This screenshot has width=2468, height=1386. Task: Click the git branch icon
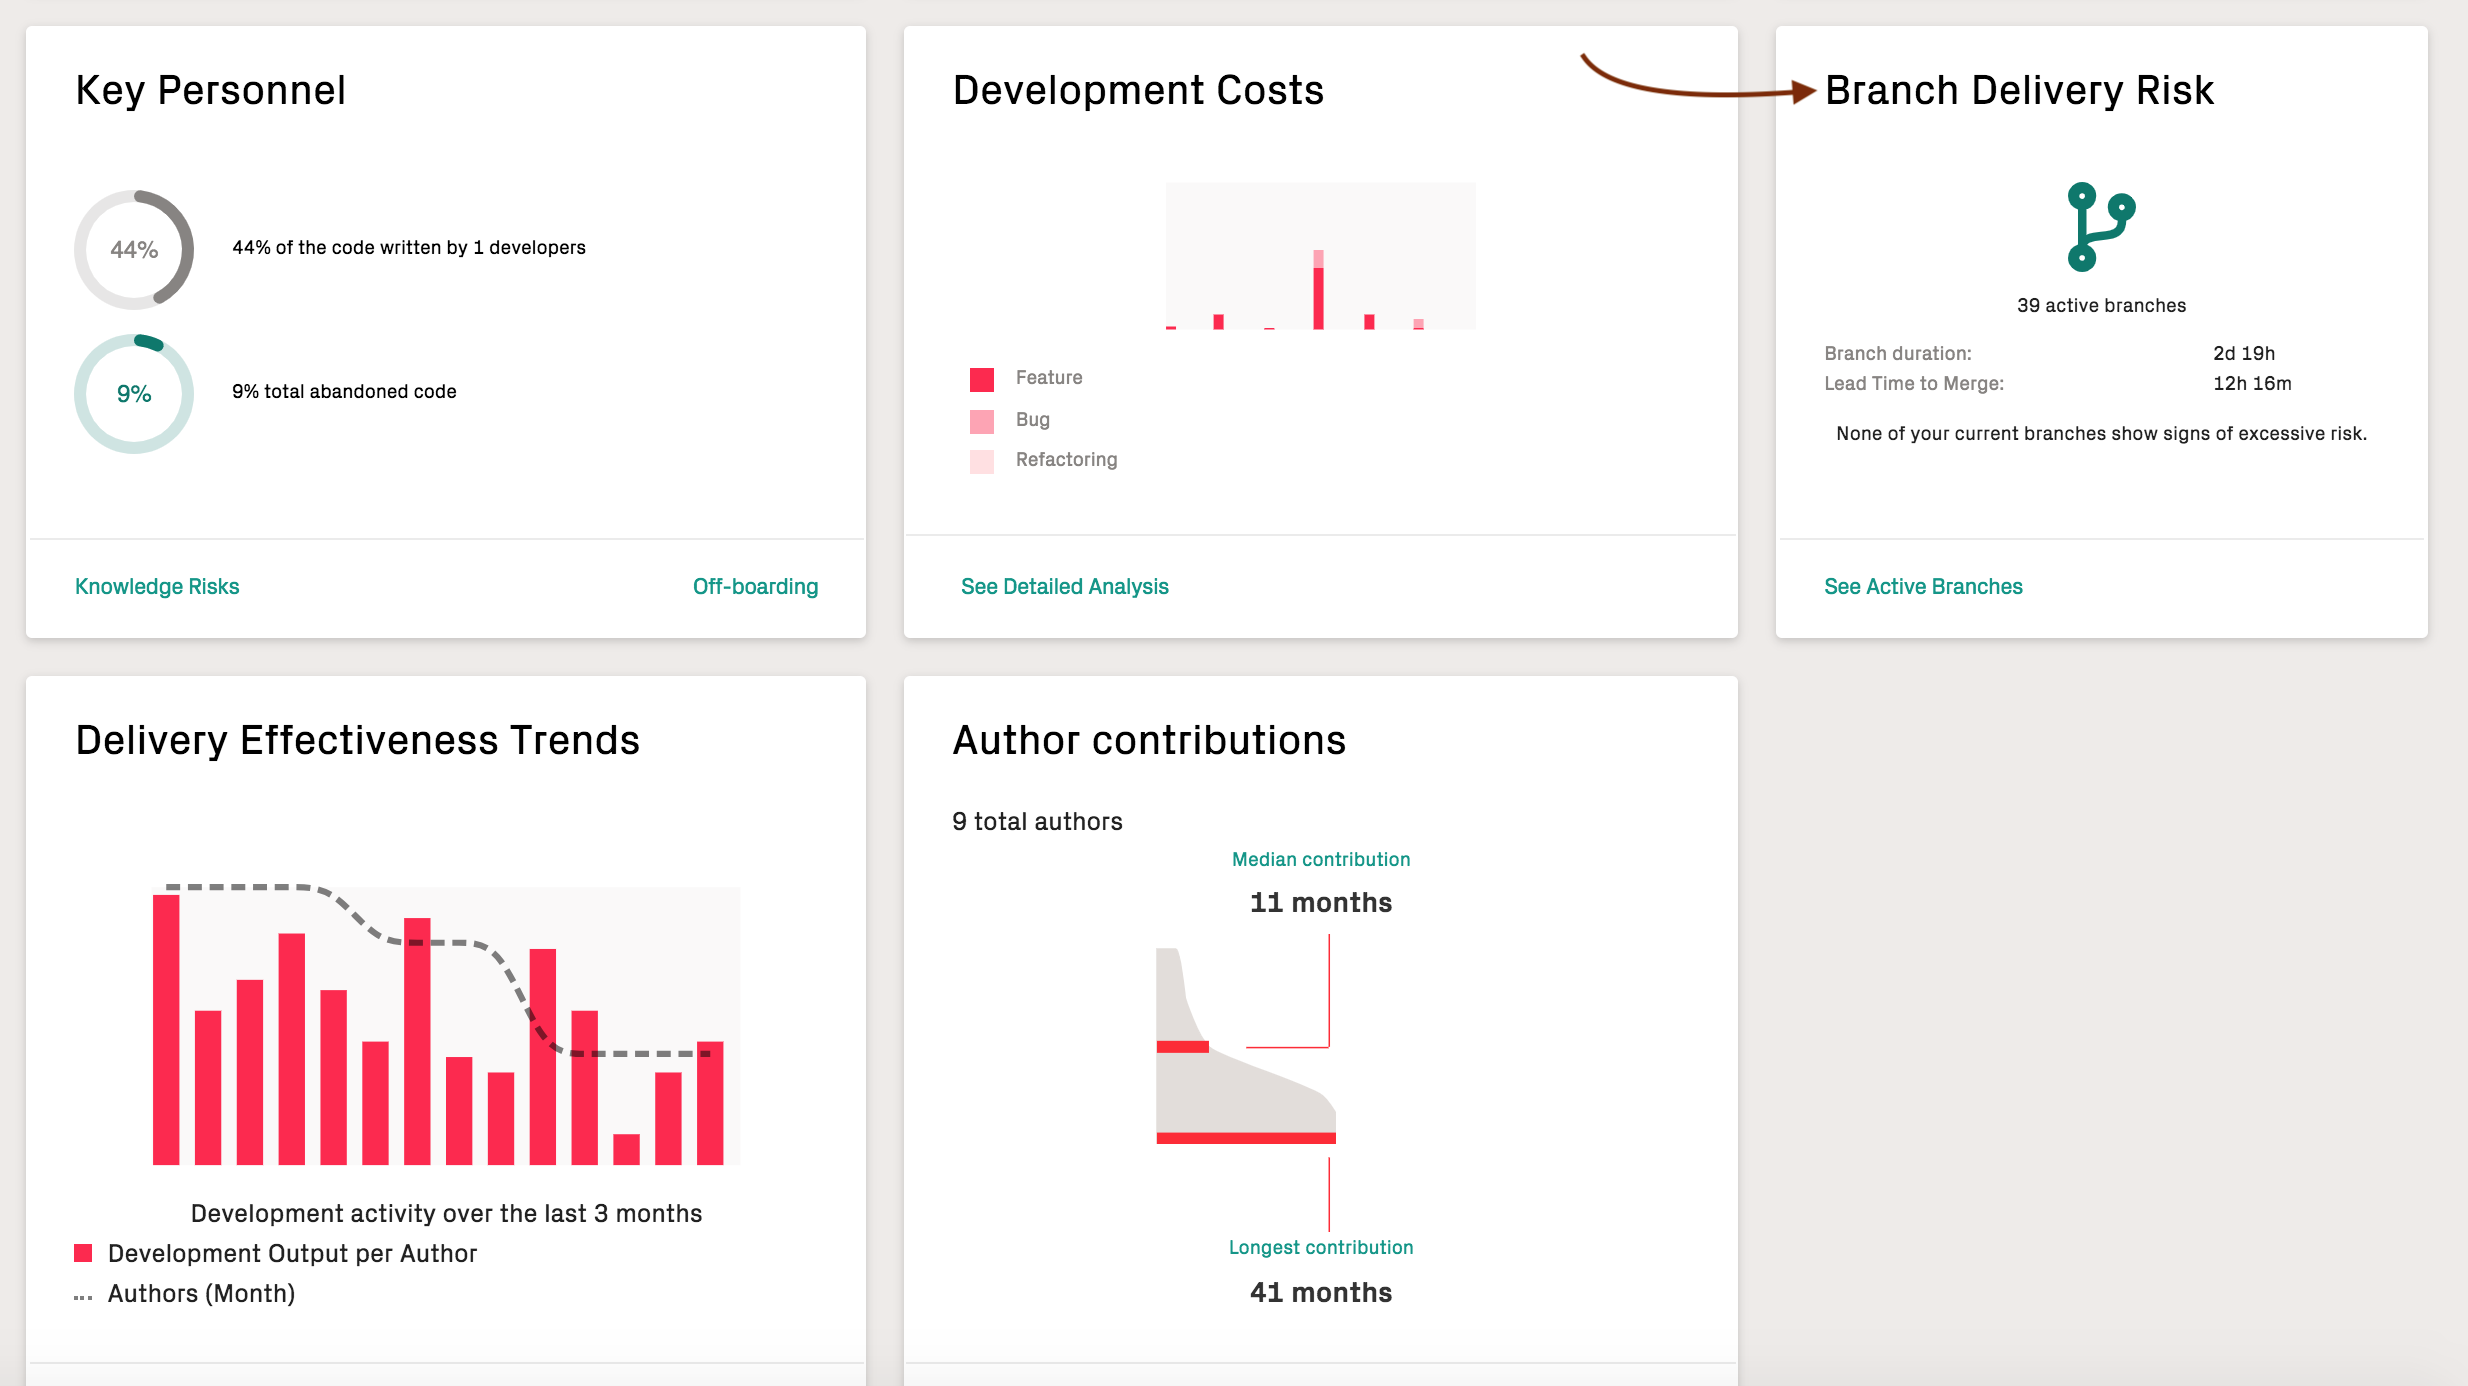click(2100, 227)
